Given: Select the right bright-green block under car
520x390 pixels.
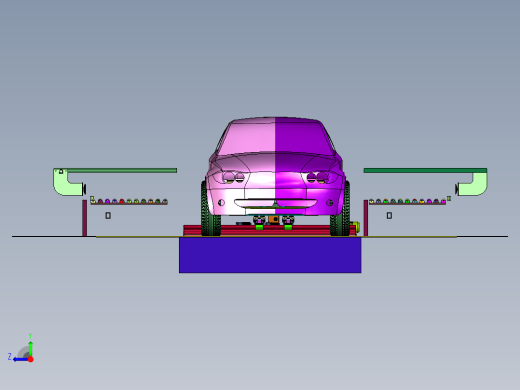Looking at the screenshot, I should click(x=288, y=227).
